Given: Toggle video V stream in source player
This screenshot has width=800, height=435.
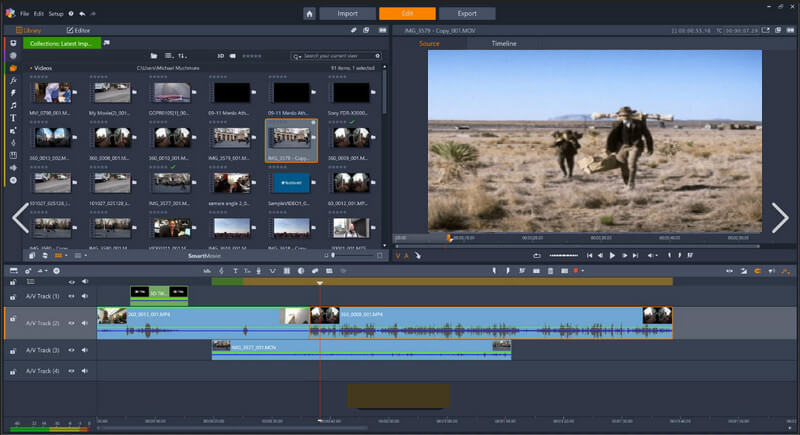Looking at the screenshot, I should (x=398, y=256).
